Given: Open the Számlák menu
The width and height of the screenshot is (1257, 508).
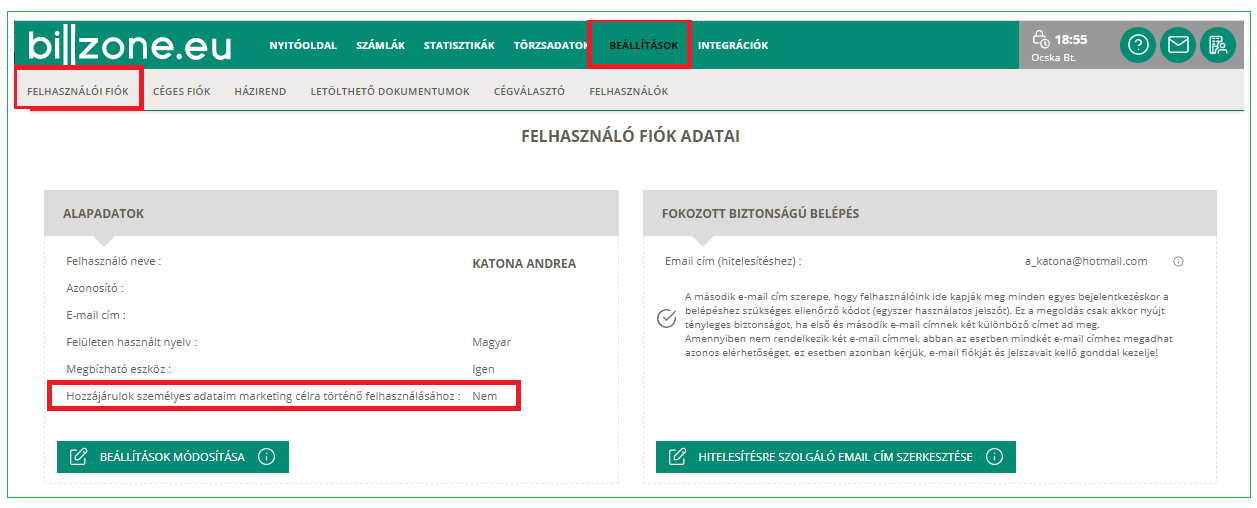Looking at the screenshot, I should (380, 45).
